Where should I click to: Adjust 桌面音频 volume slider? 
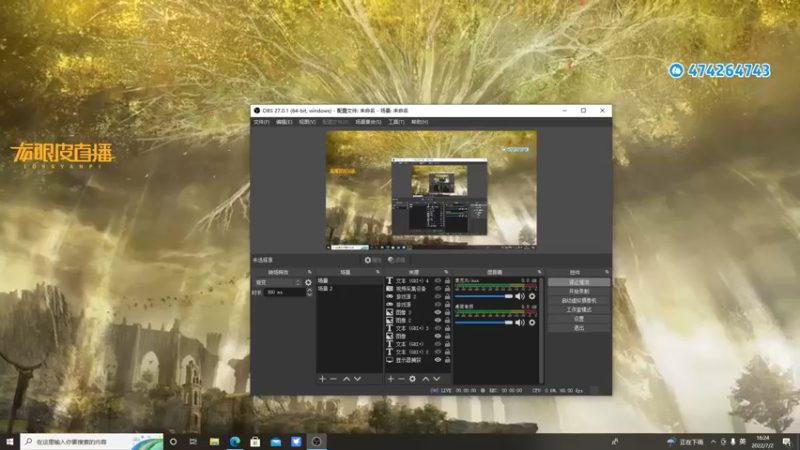pos(484,322)
